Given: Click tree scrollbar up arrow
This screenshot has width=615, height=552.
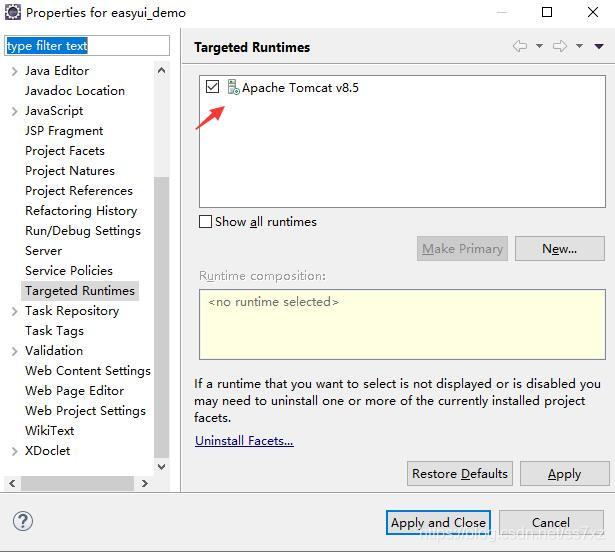Looking at the screenshot, I should tap(161, 71).
